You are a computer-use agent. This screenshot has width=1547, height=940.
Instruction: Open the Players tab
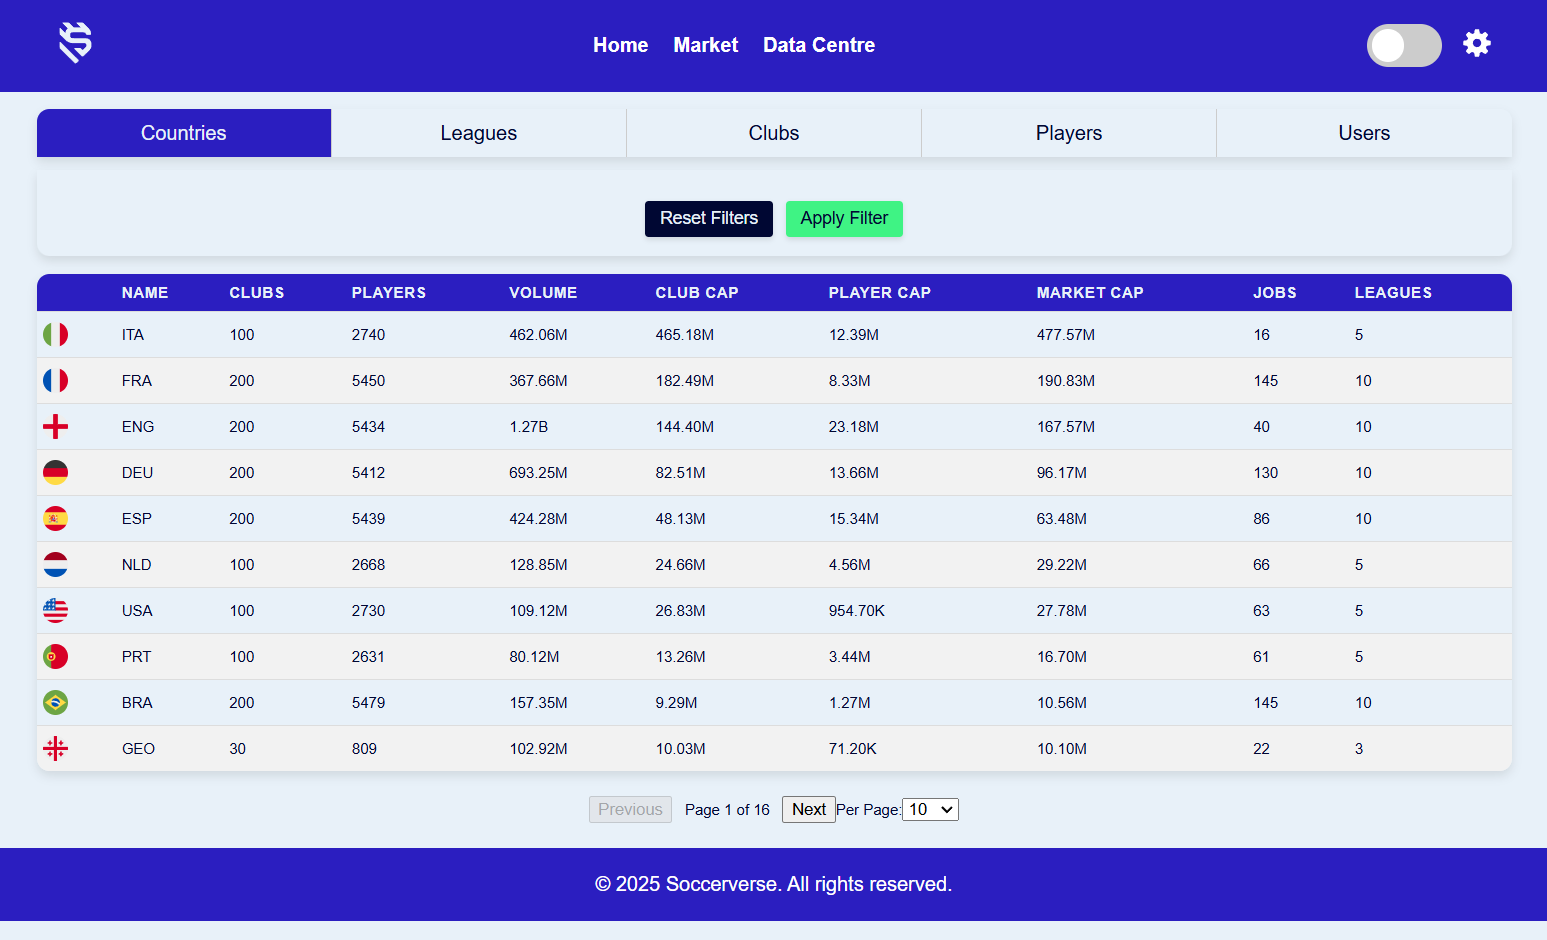click(x=1068, y=132)
